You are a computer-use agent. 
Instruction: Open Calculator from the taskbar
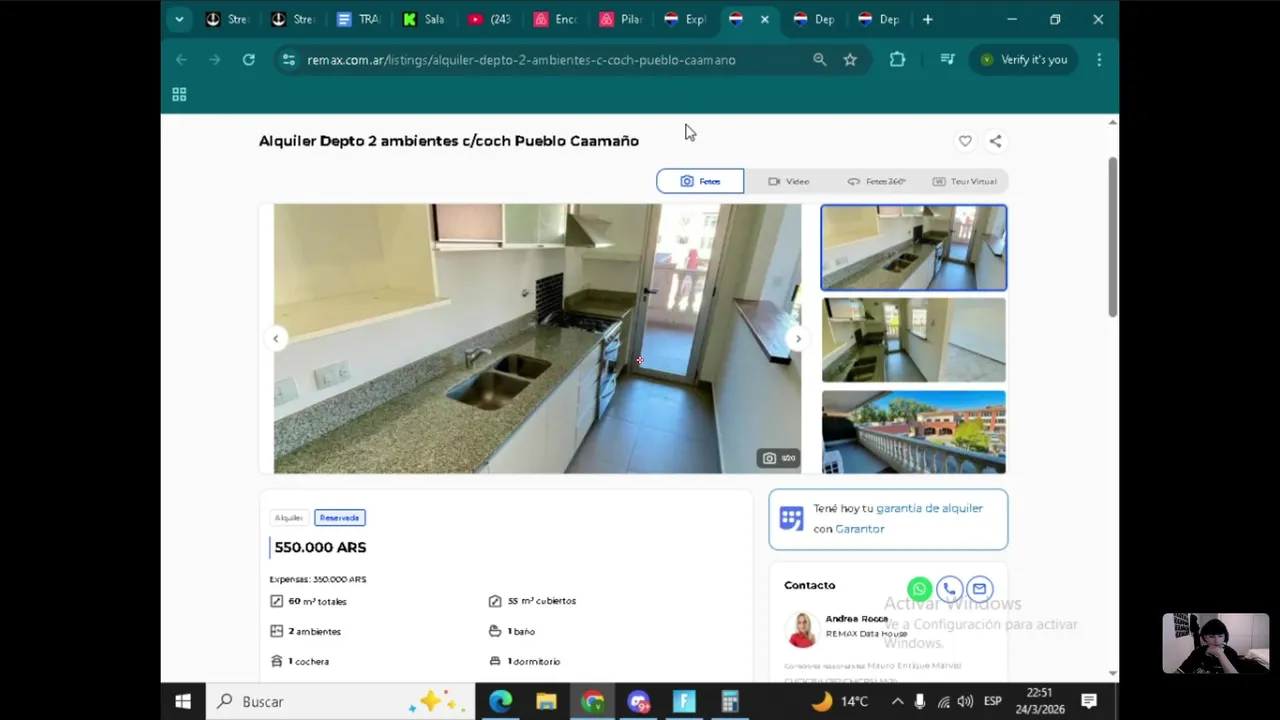coord(730,701)
